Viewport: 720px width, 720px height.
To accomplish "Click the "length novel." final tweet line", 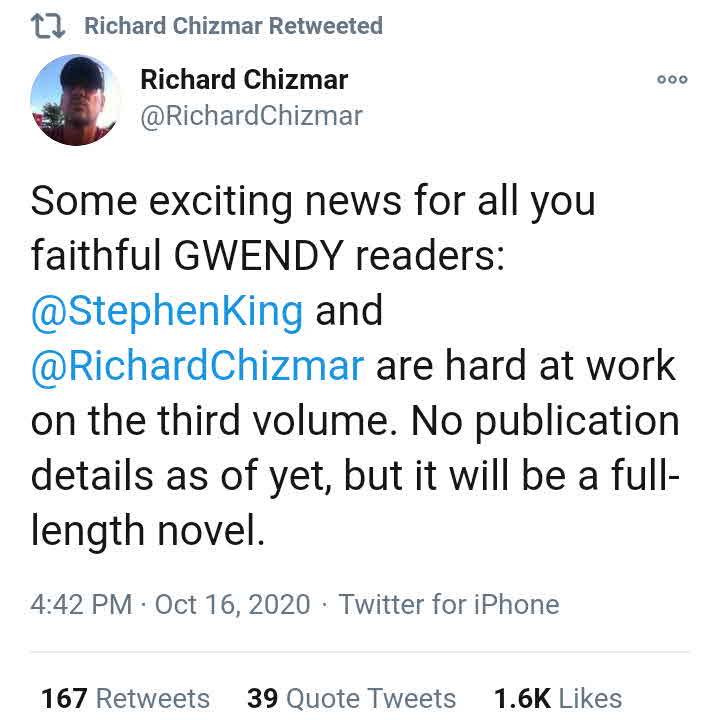I will pyautogui.click(x=148, y=531).
